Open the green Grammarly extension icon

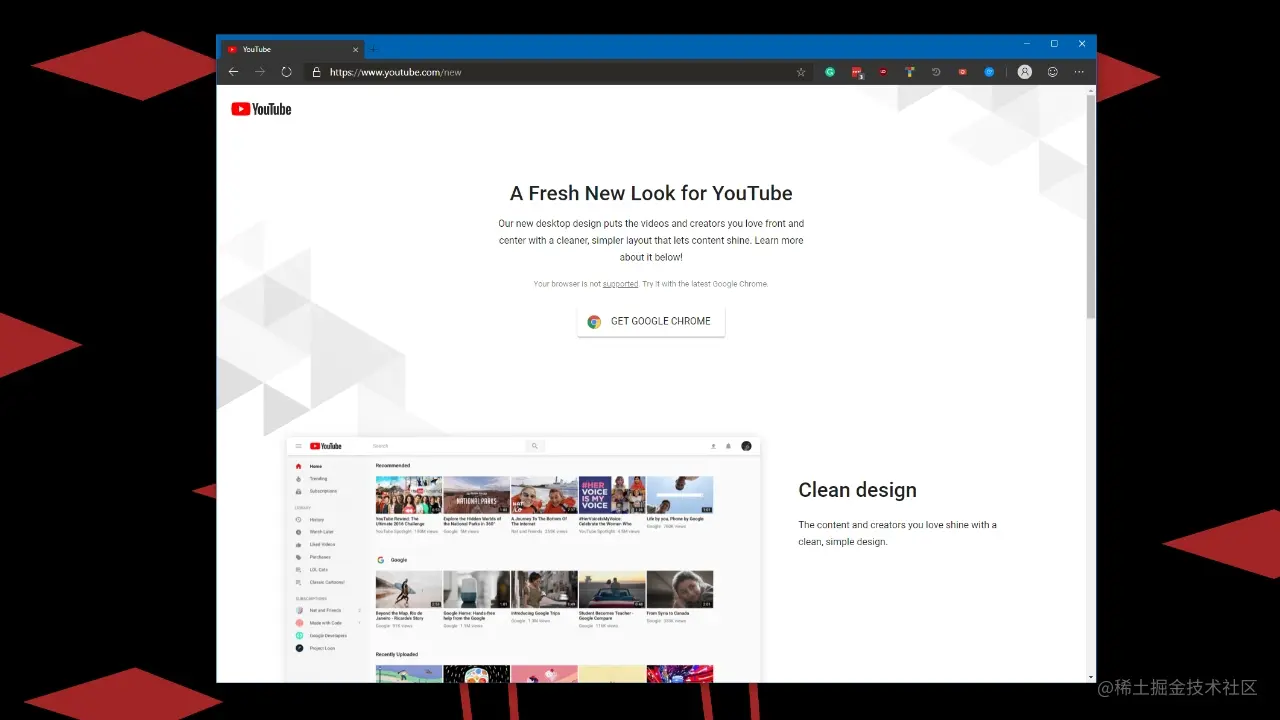coord(830,72)
